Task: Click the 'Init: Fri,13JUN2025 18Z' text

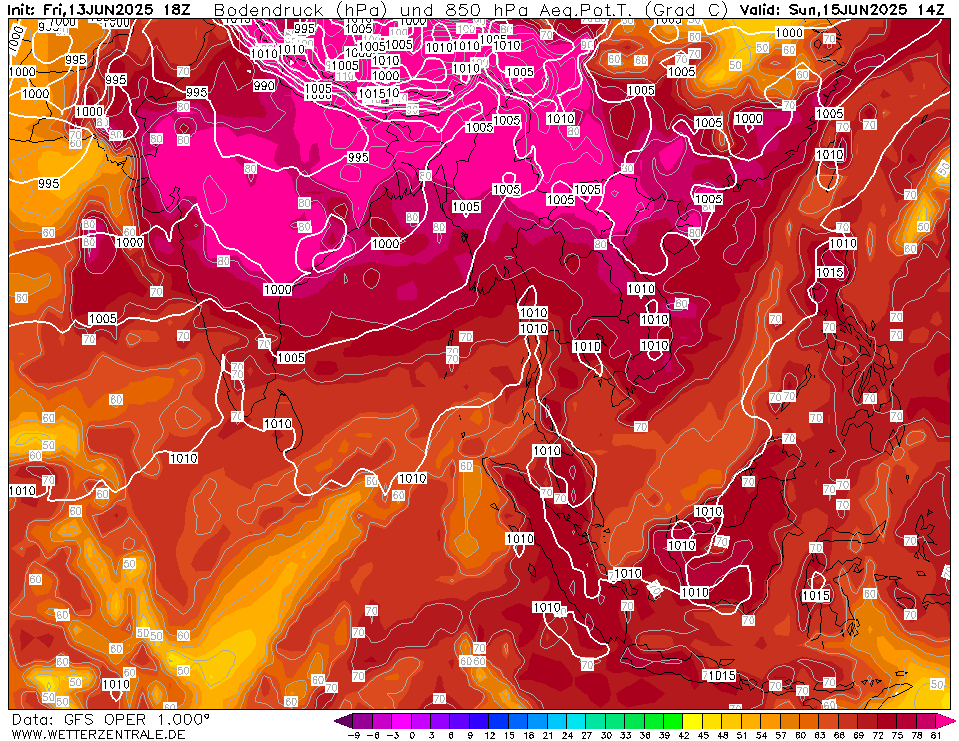Action: tap(100, 9)
